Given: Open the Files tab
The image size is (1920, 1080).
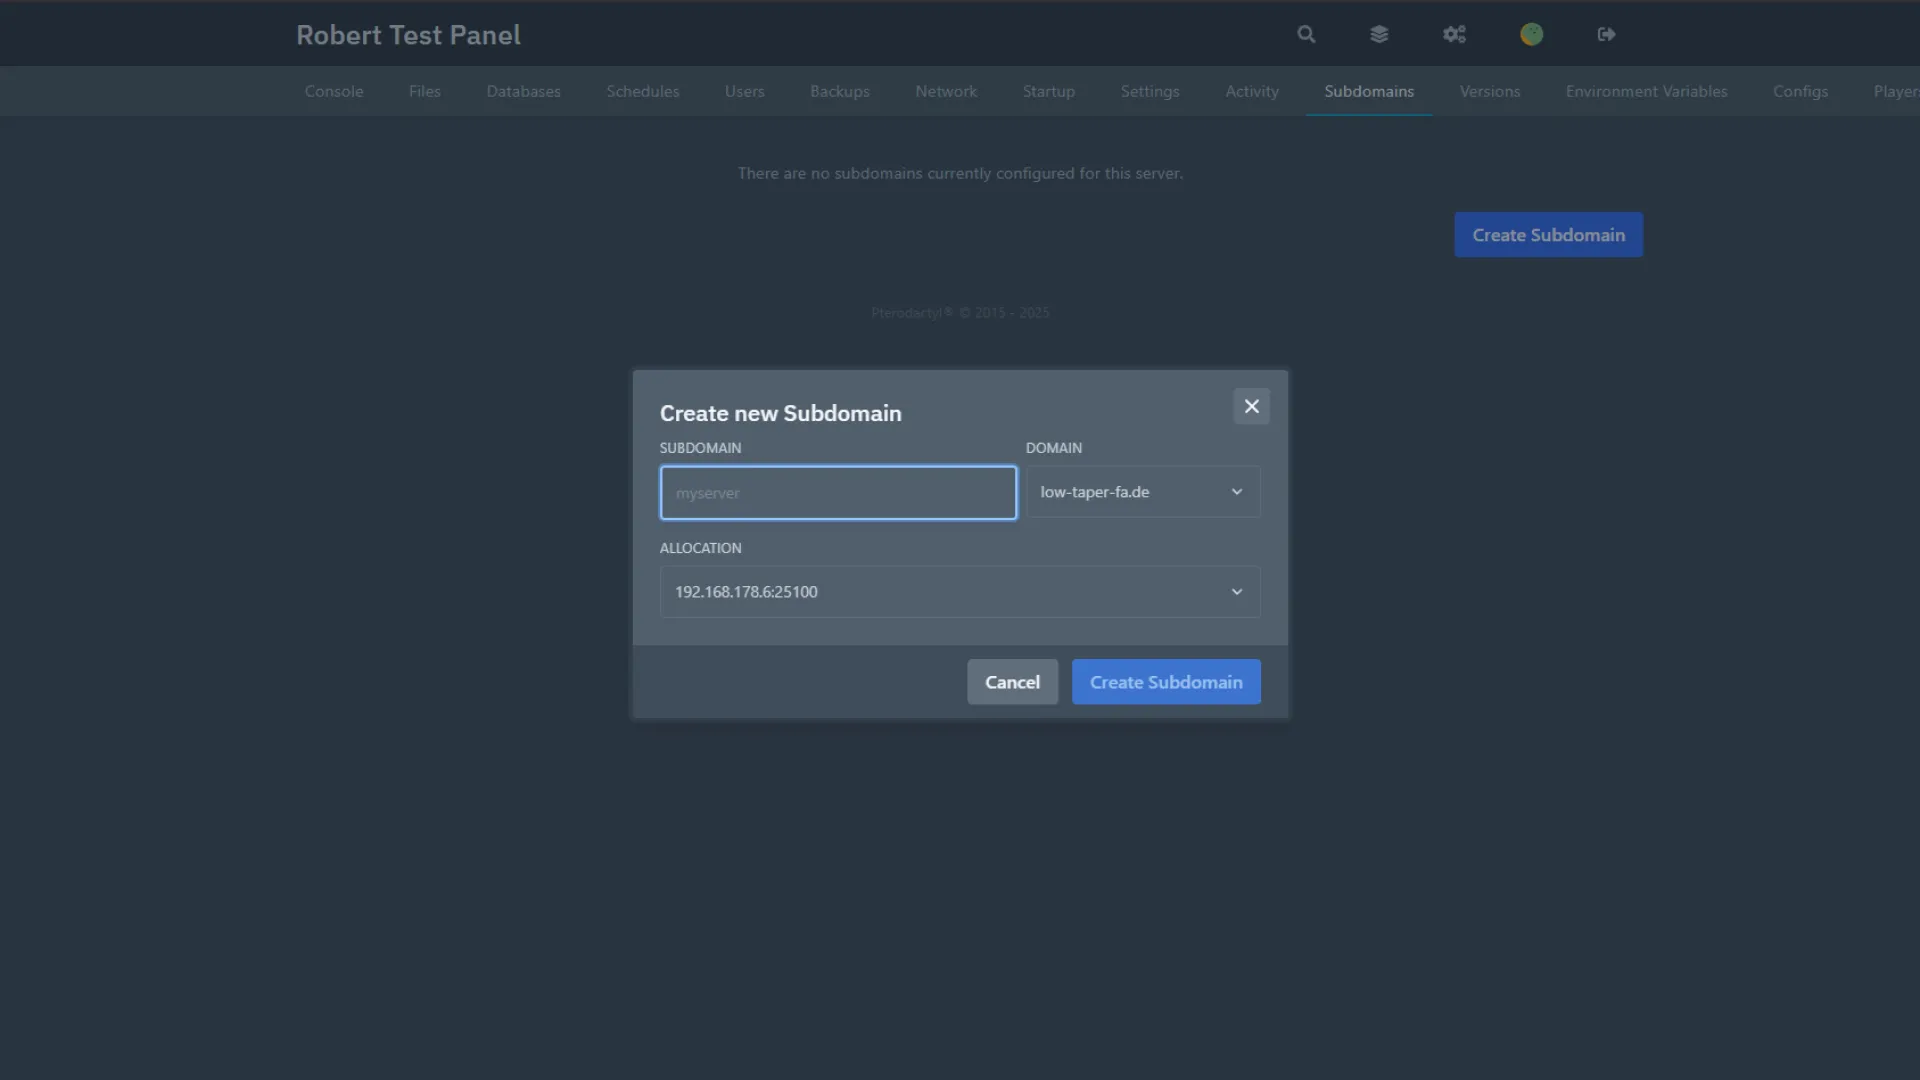Looking at the screenshot, I should [424, 91].
